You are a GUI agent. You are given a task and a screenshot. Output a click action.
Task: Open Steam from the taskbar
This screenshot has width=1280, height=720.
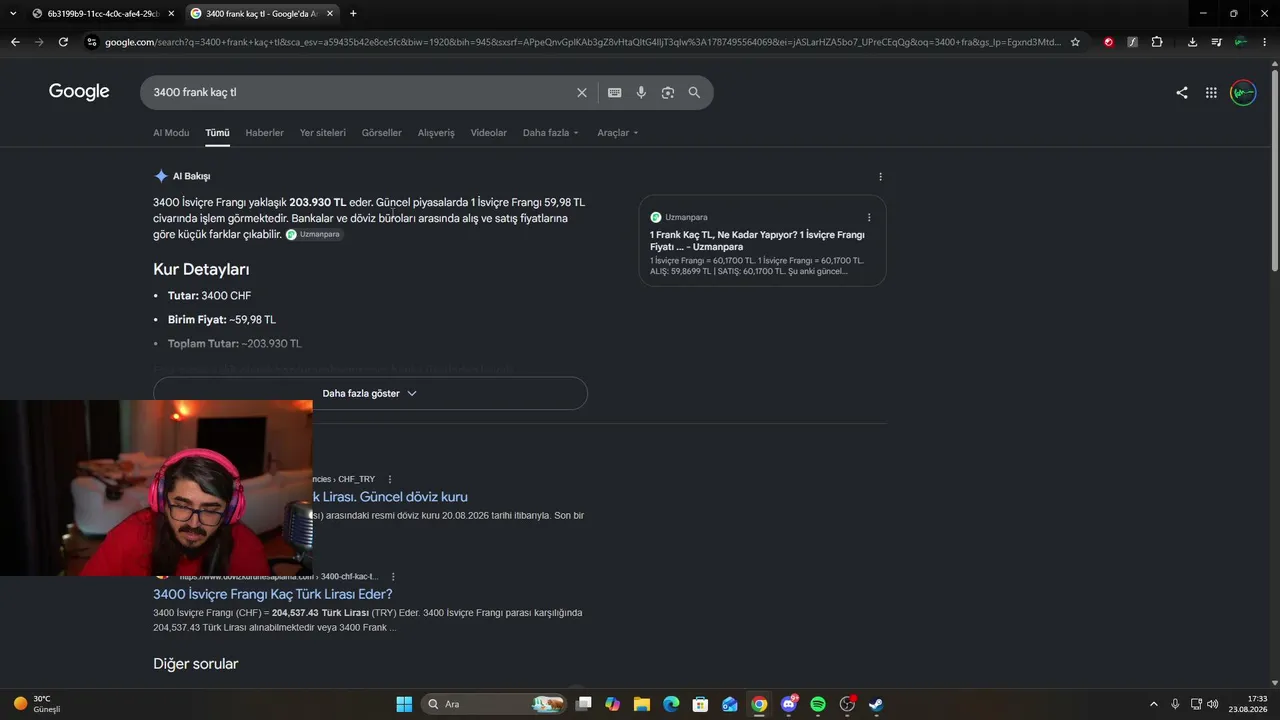tap(875, 704)
